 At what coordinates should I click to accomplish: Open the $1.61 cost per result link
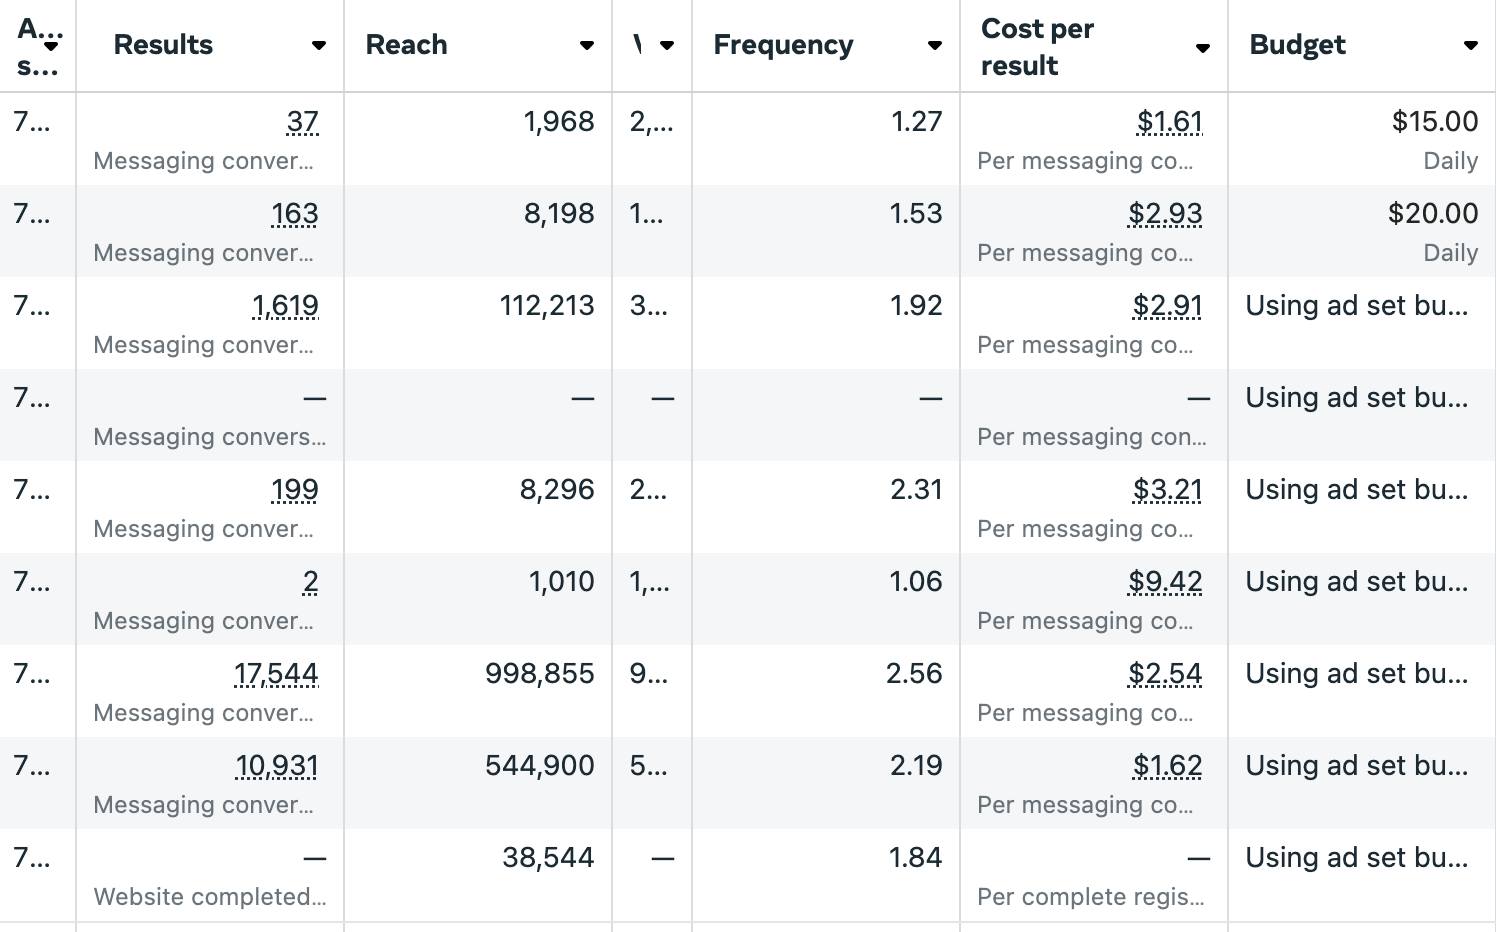point(1169,122)
